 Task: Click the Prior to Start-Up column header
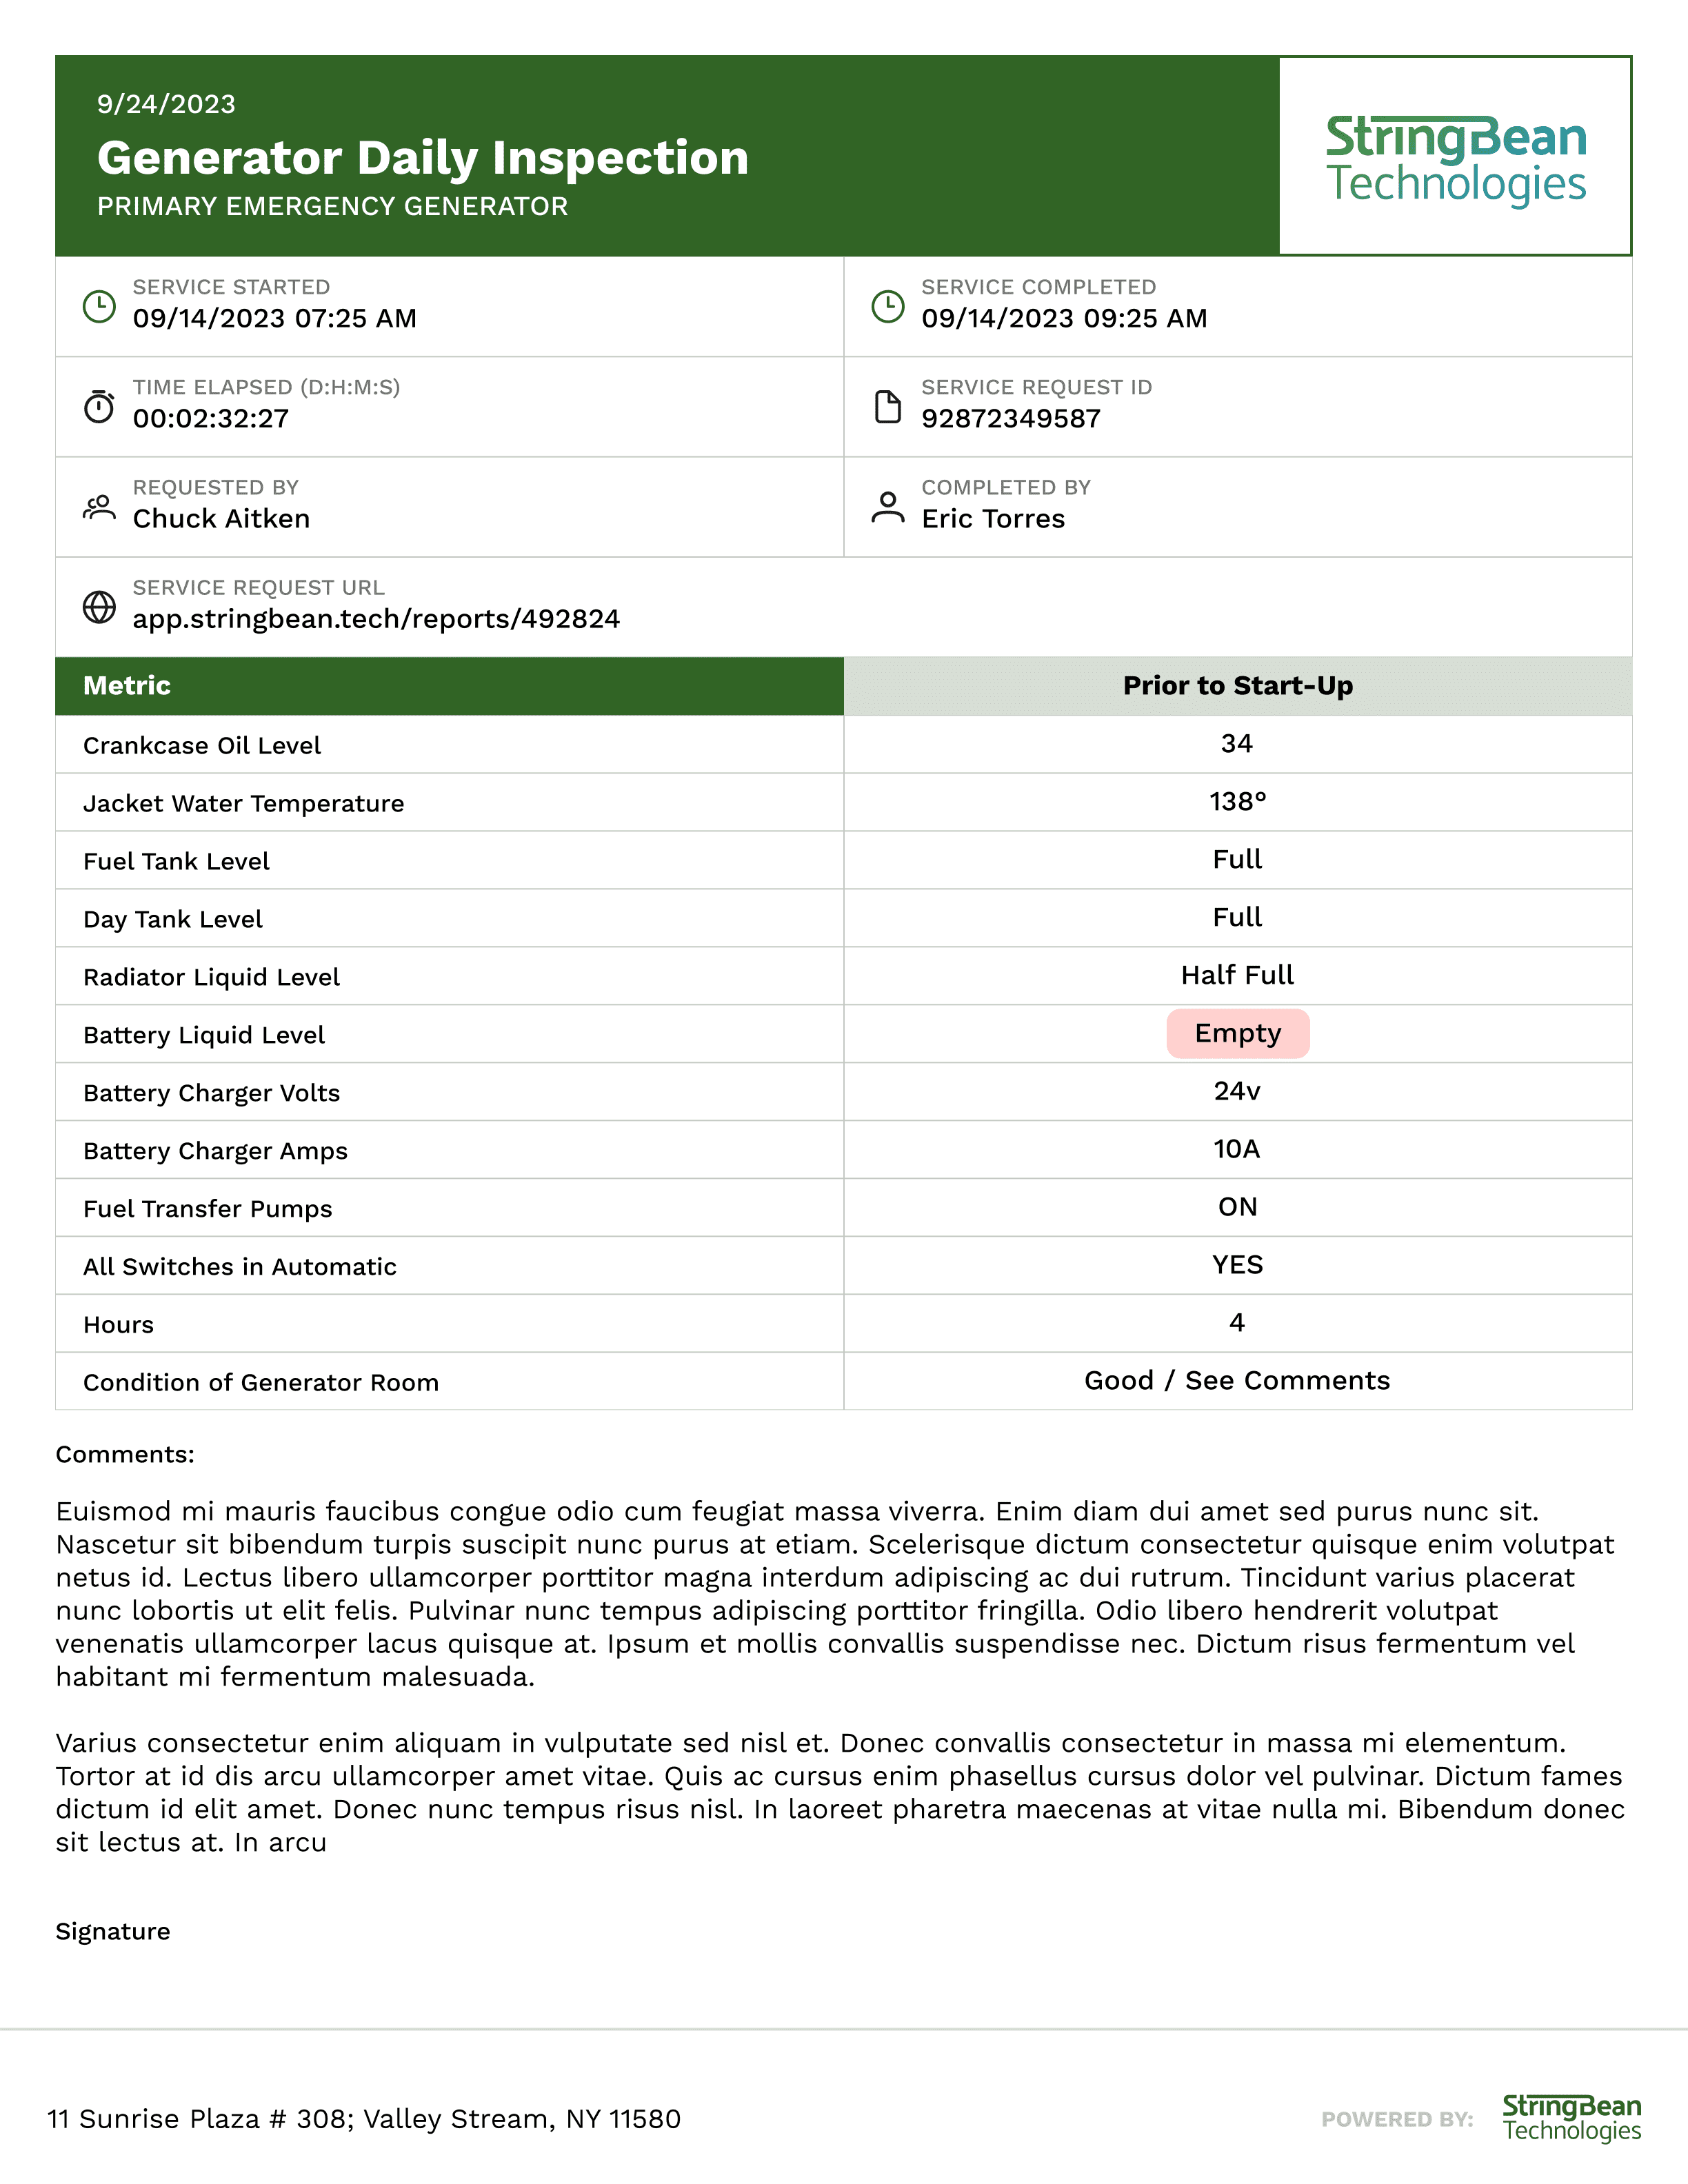coord(1238,686)
